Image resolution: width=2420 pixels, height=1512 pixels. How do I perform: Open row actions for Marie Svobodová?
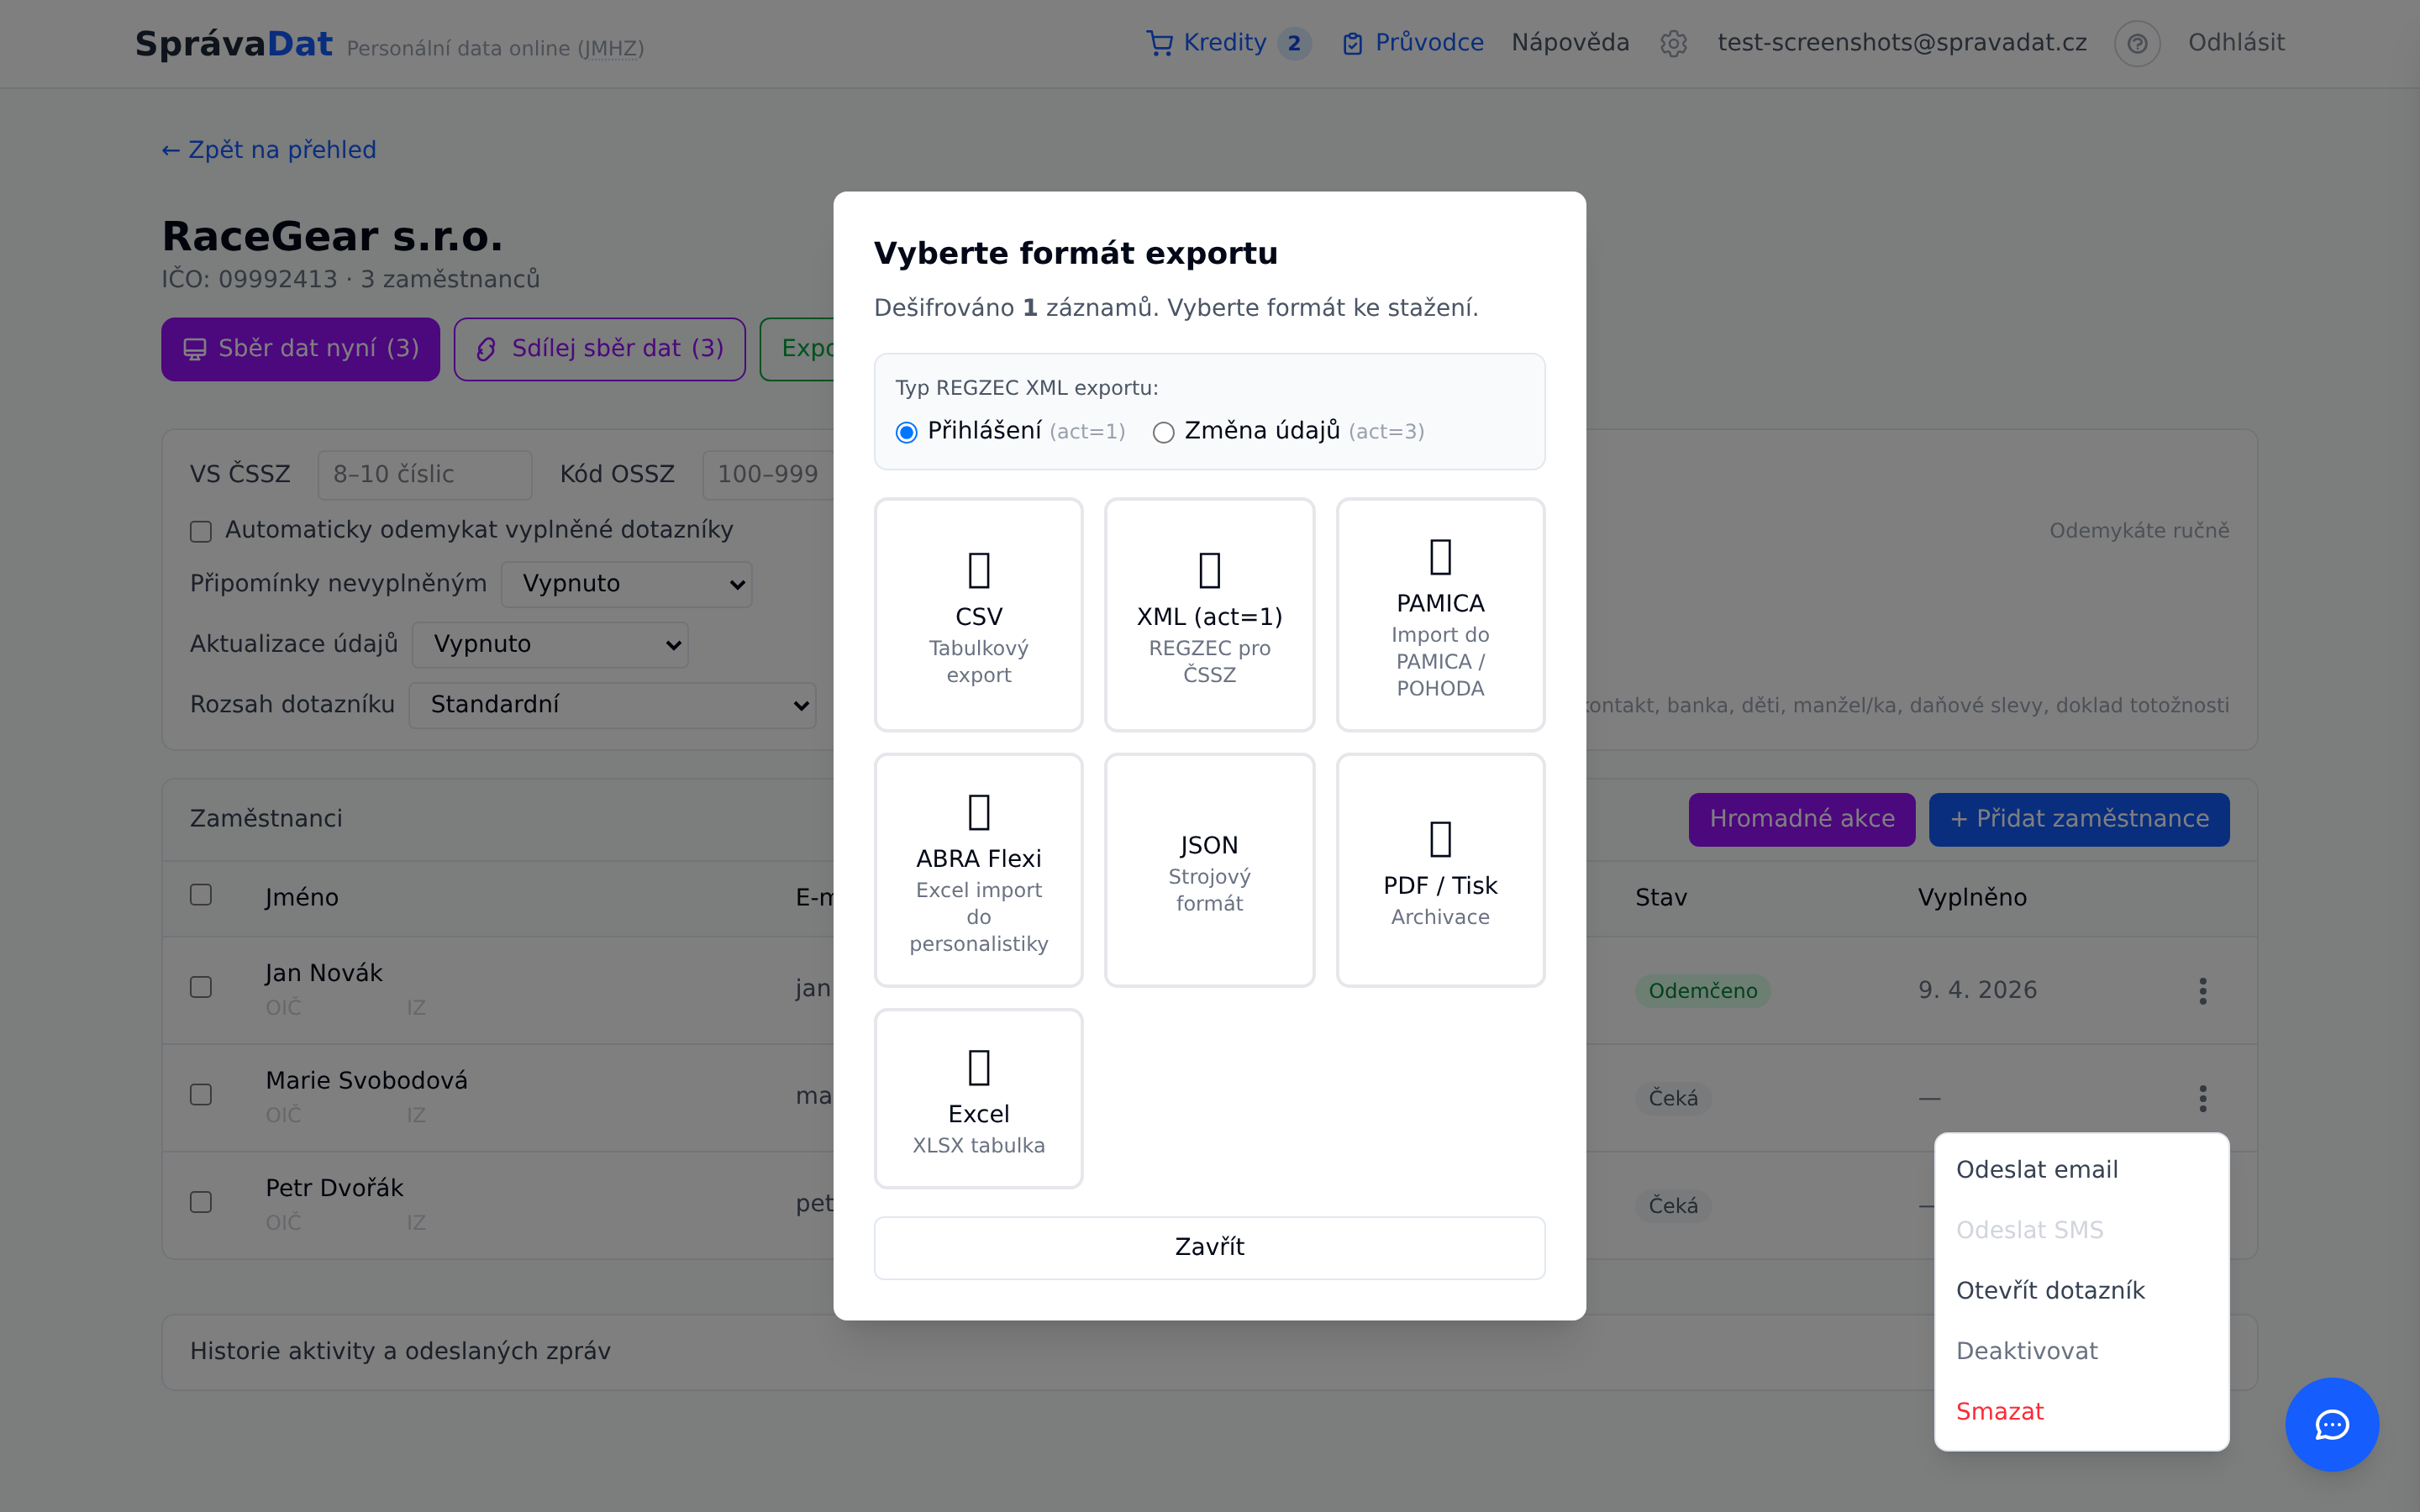2202,1098
